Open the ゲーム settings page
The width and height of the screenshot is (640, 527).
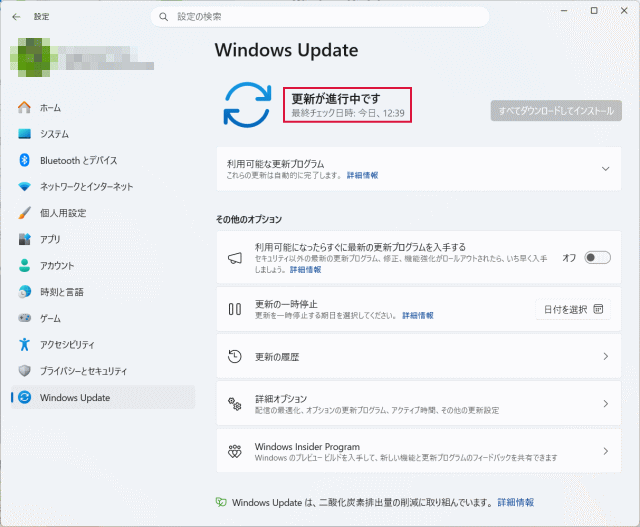tap(103, 318)
